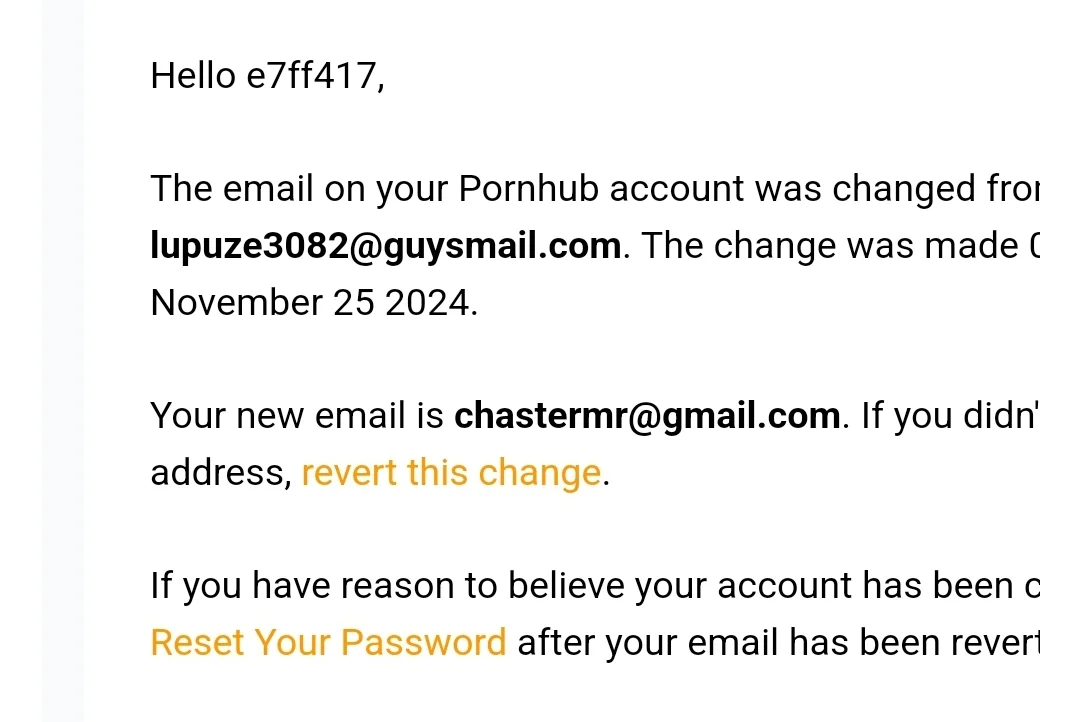Click the 'The change was made' sentence
1068x722 pixels.
coord(830,246)
